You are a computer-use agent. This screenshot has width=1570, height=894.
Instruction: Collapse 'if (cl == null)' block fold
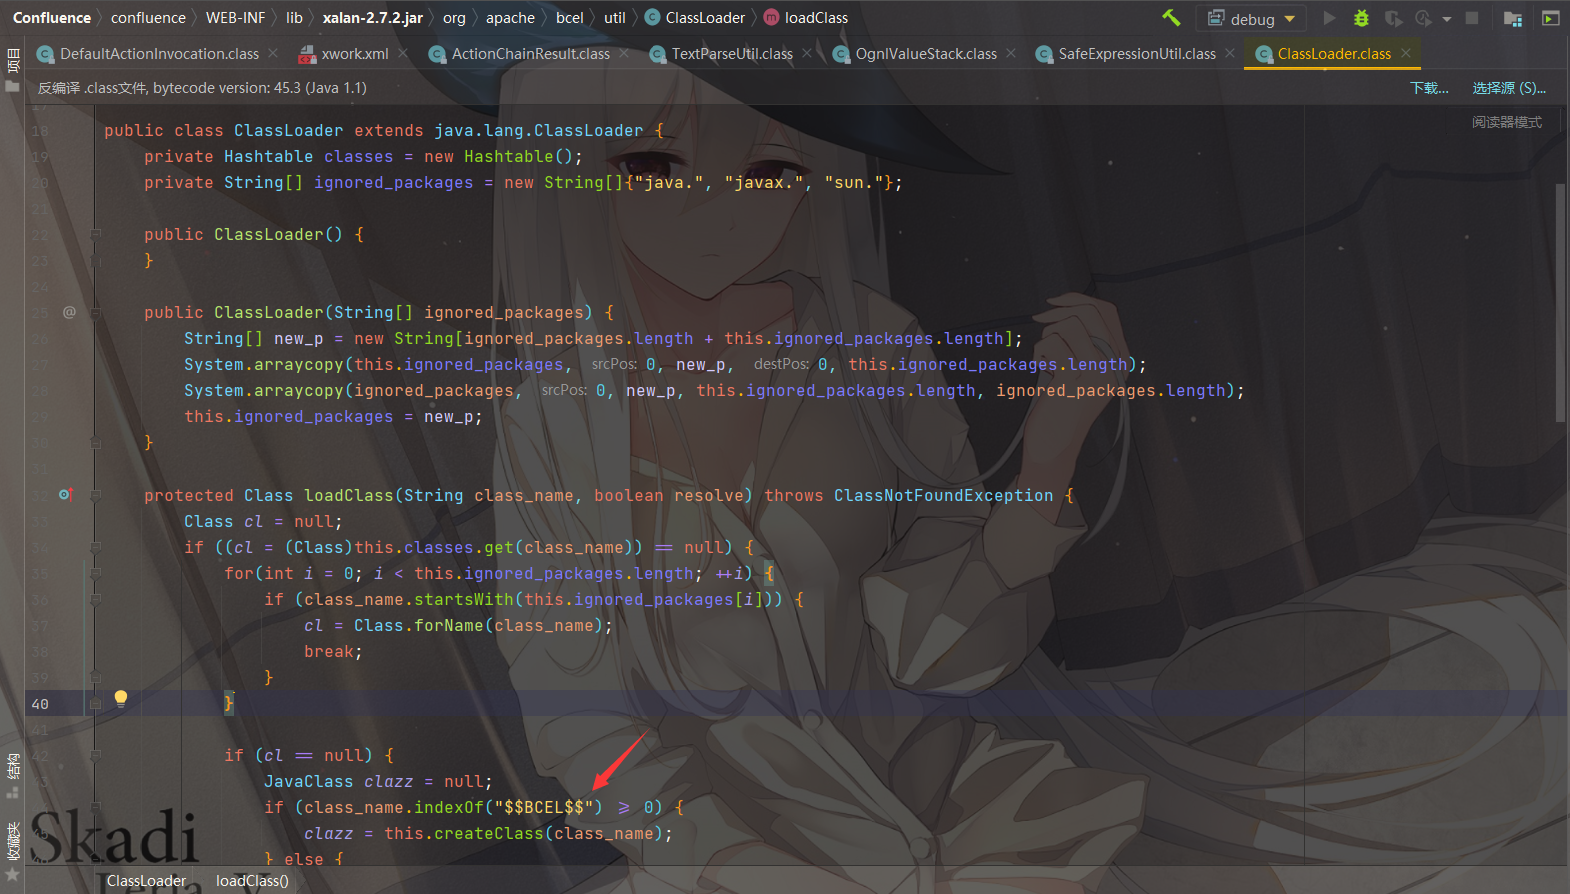(x=96, y=755)
